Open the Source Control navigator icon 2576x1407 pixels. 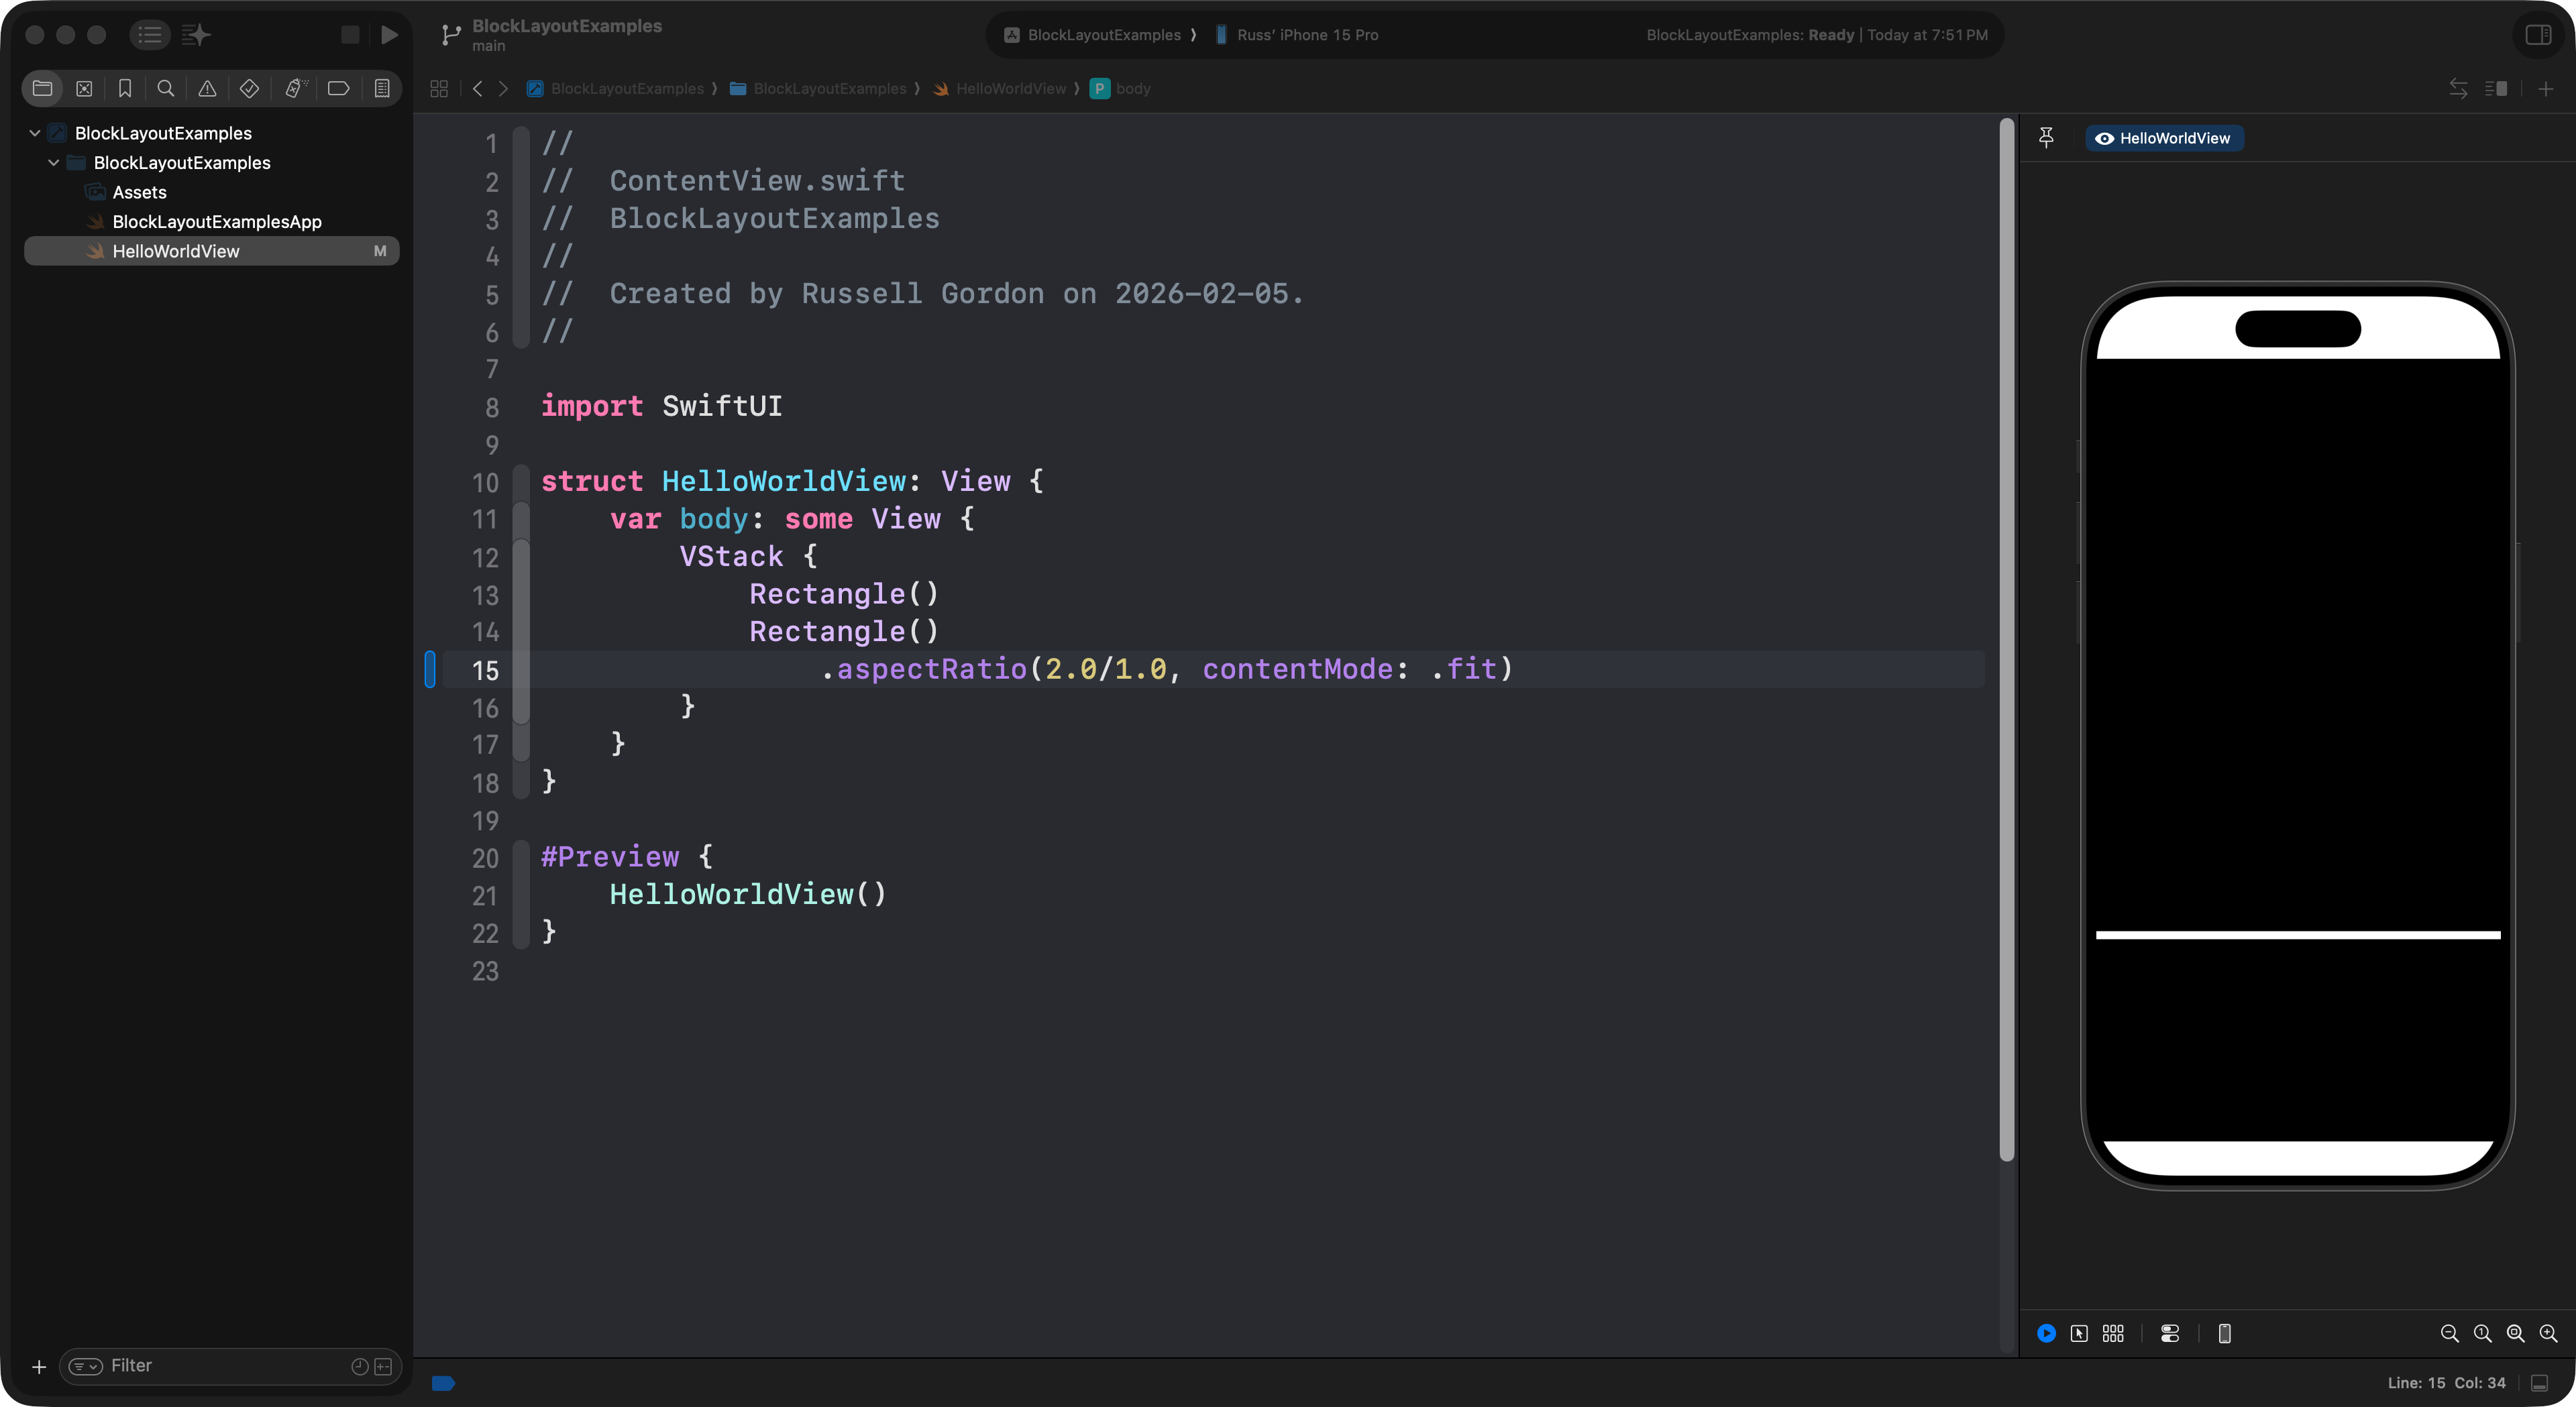(x=84, y=88)
